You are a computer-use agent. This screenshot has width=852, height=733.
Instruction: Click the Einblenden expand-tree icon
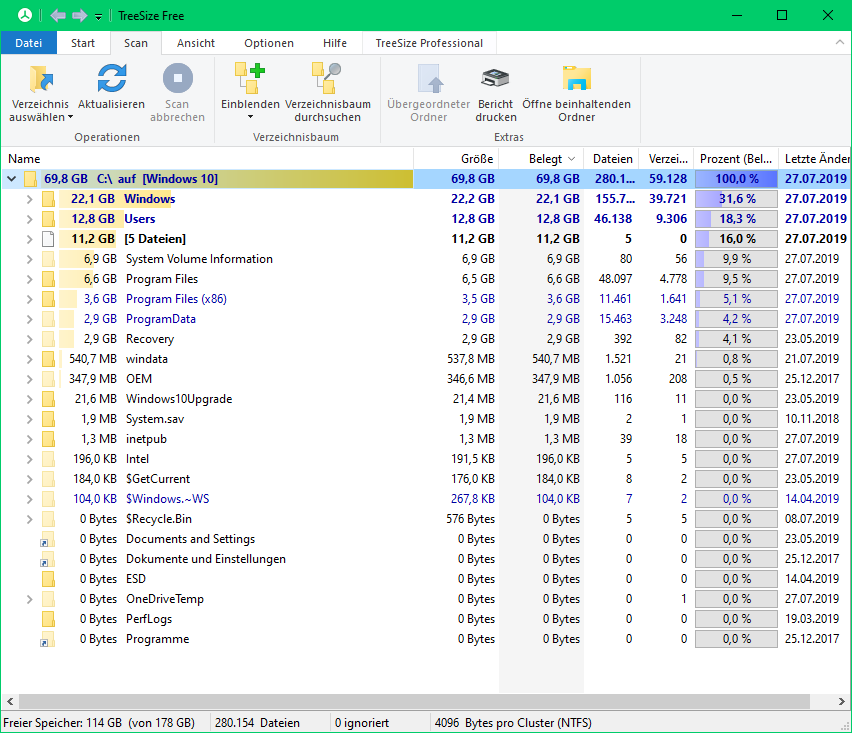[x=250, y=78]
